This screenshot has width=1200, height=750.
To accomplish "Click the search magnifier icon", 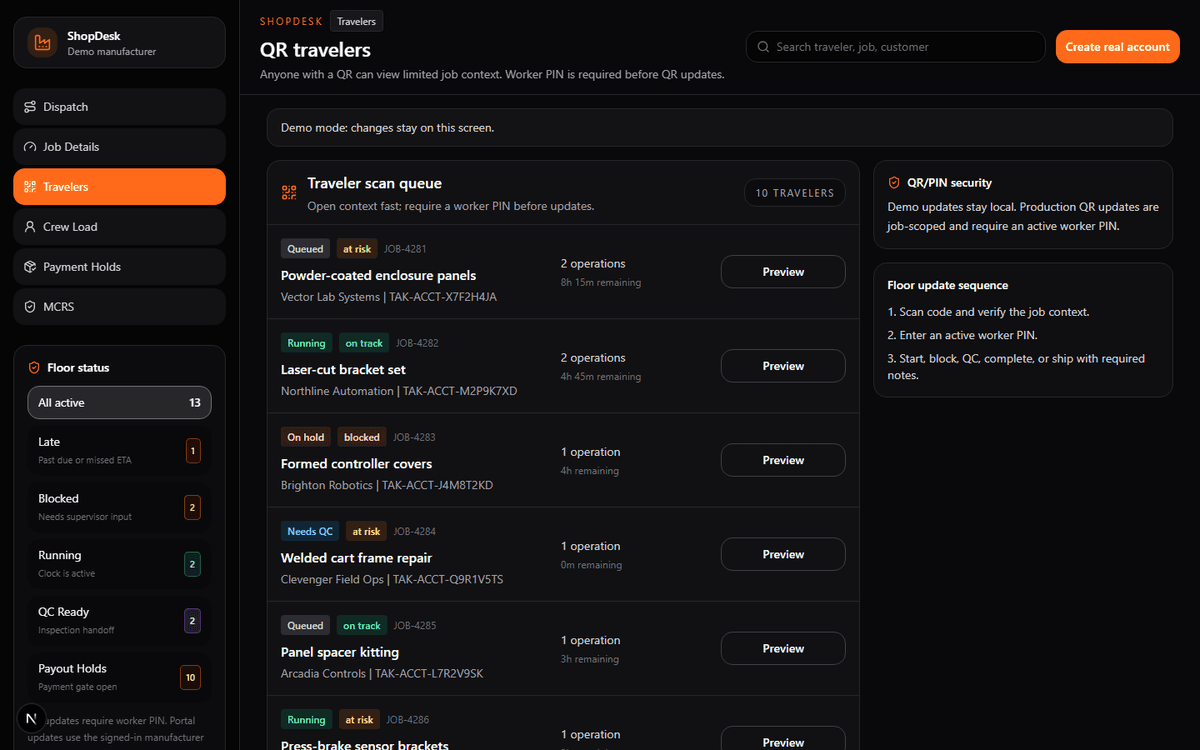I will [763, 47].
